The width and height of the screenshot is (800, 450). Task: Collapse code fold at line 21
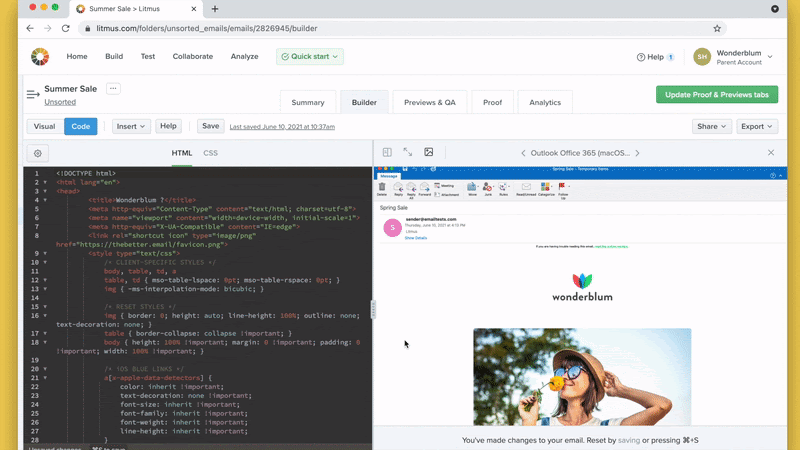(45, 378)
